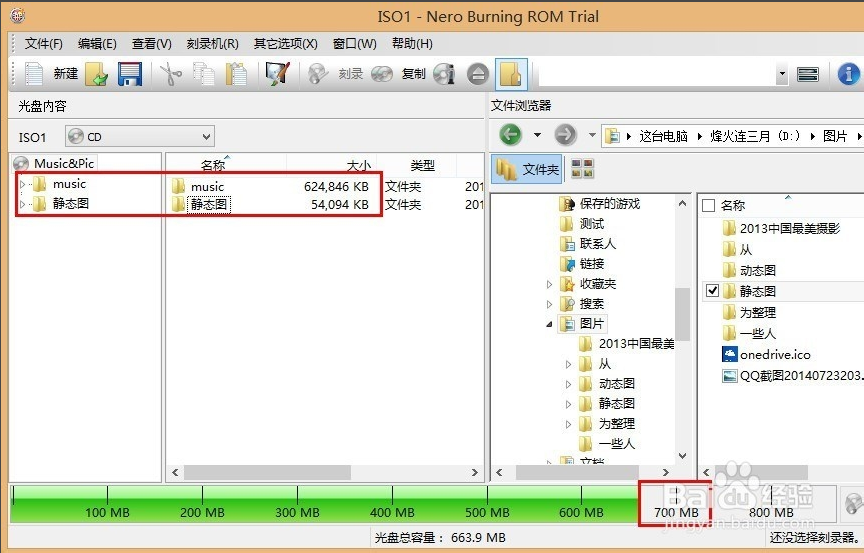Open a compilation with the folder-arrow icon
The height and width of the screenshot is (553, 864).
point(96,74)
